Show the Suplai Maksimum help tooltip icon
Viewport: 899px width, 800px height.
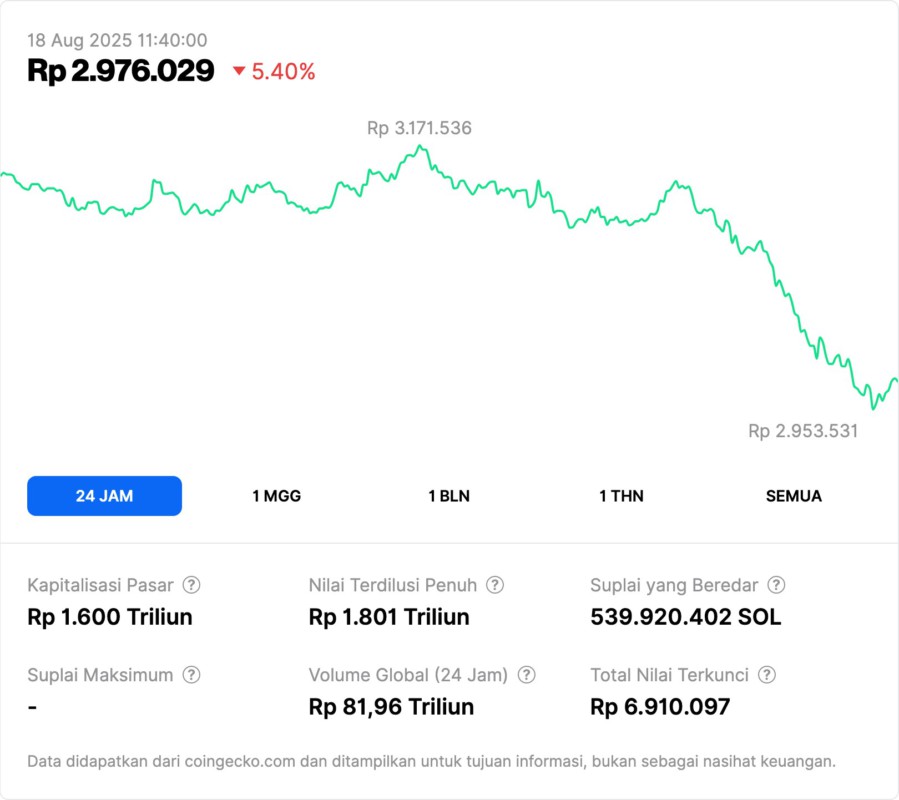click(x=191, y=675)
